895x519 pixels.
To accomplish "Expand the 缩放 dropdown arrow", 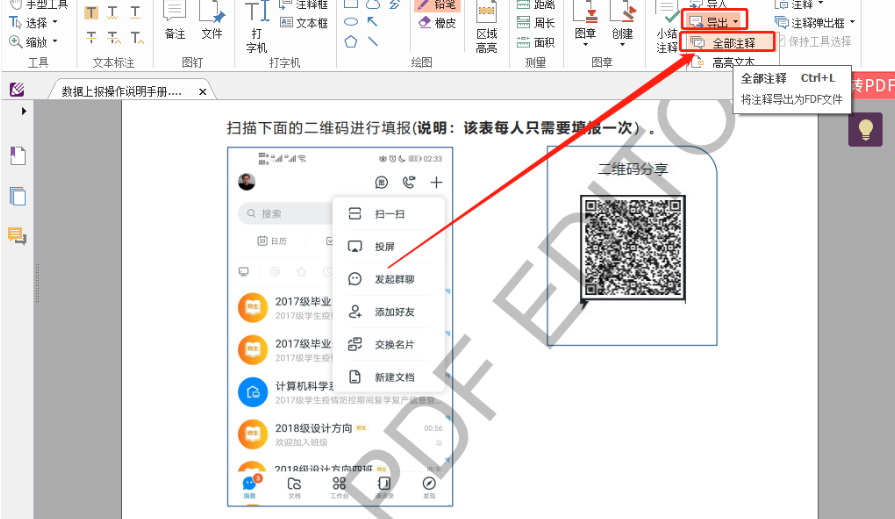I will point(55,41).
